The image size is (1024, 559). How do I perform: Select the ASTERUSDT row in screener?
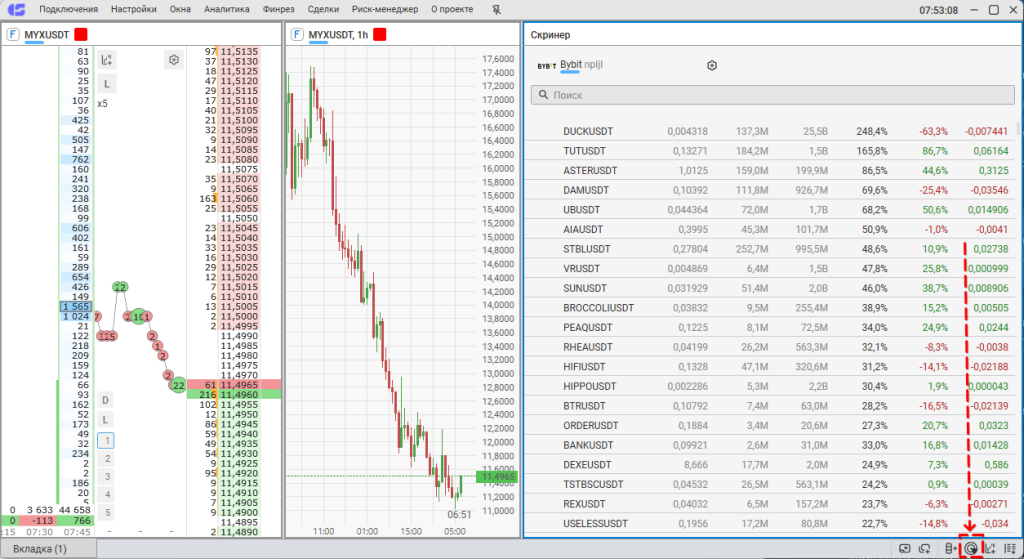tap(590, 170)
